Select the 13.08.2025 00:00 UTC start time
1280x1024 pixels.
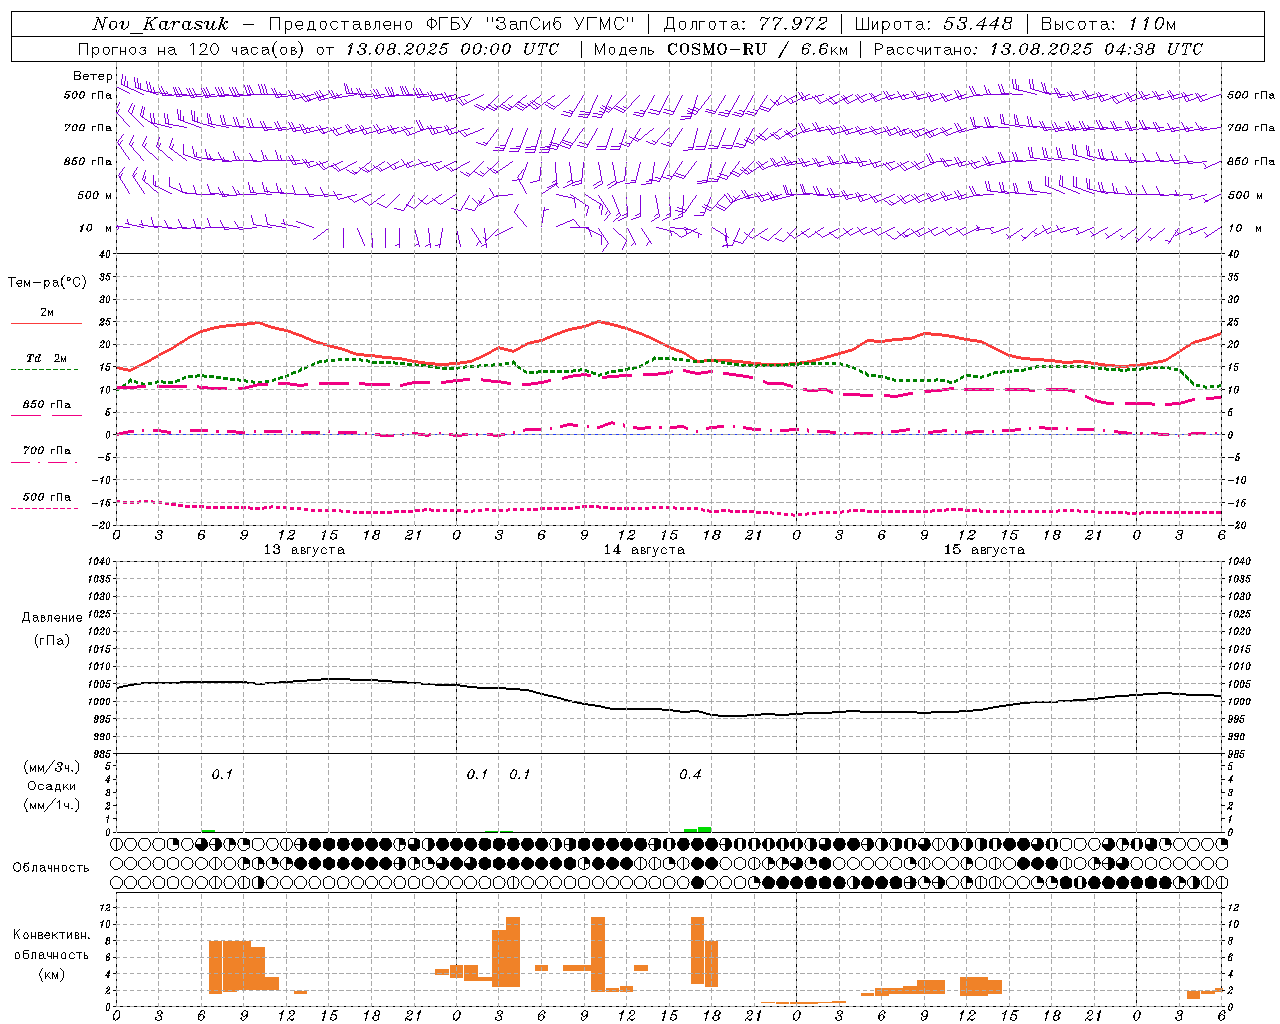(452, 49)
